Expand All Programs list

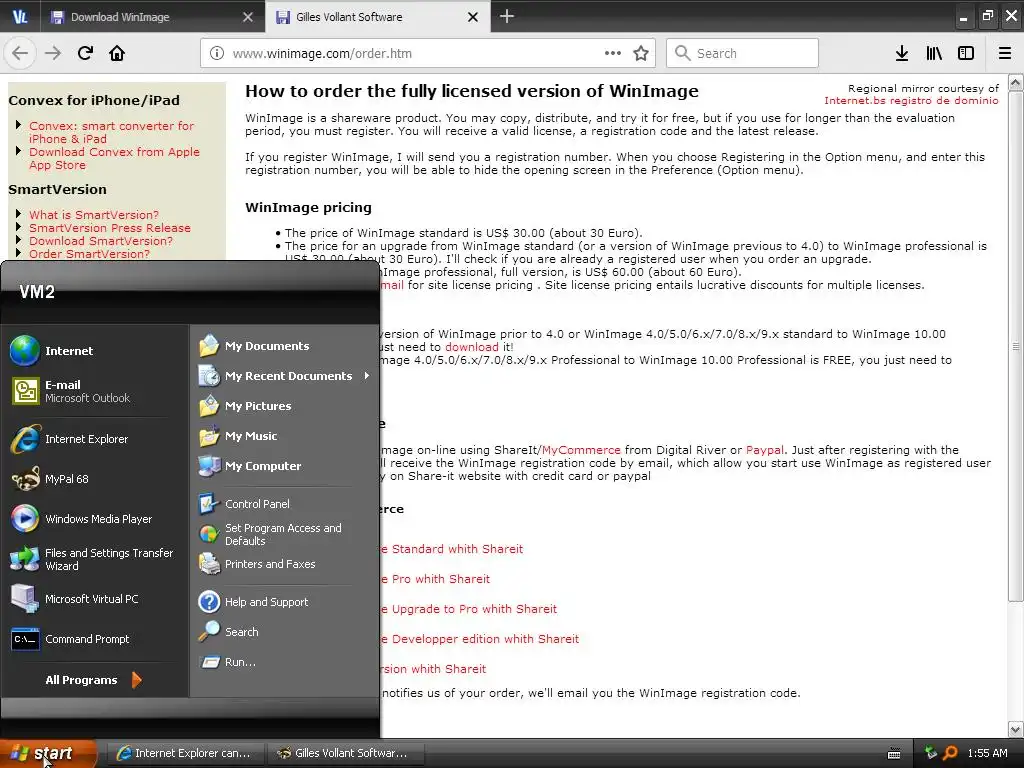(x=95, y=680)
